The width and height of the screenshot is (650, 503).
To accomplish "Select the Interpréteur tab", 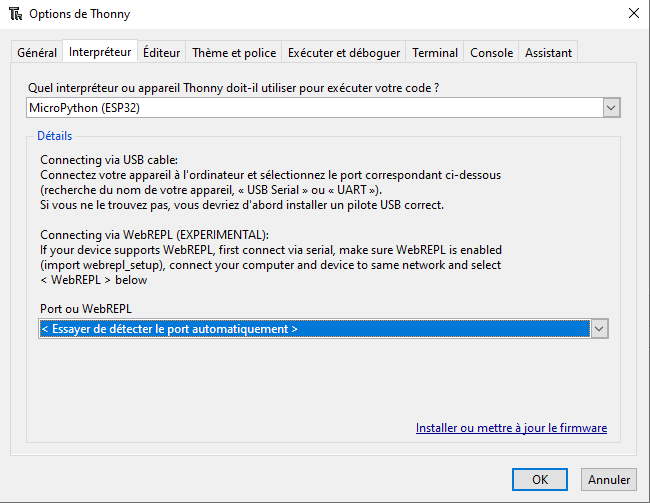I will [x=100, y=51].
